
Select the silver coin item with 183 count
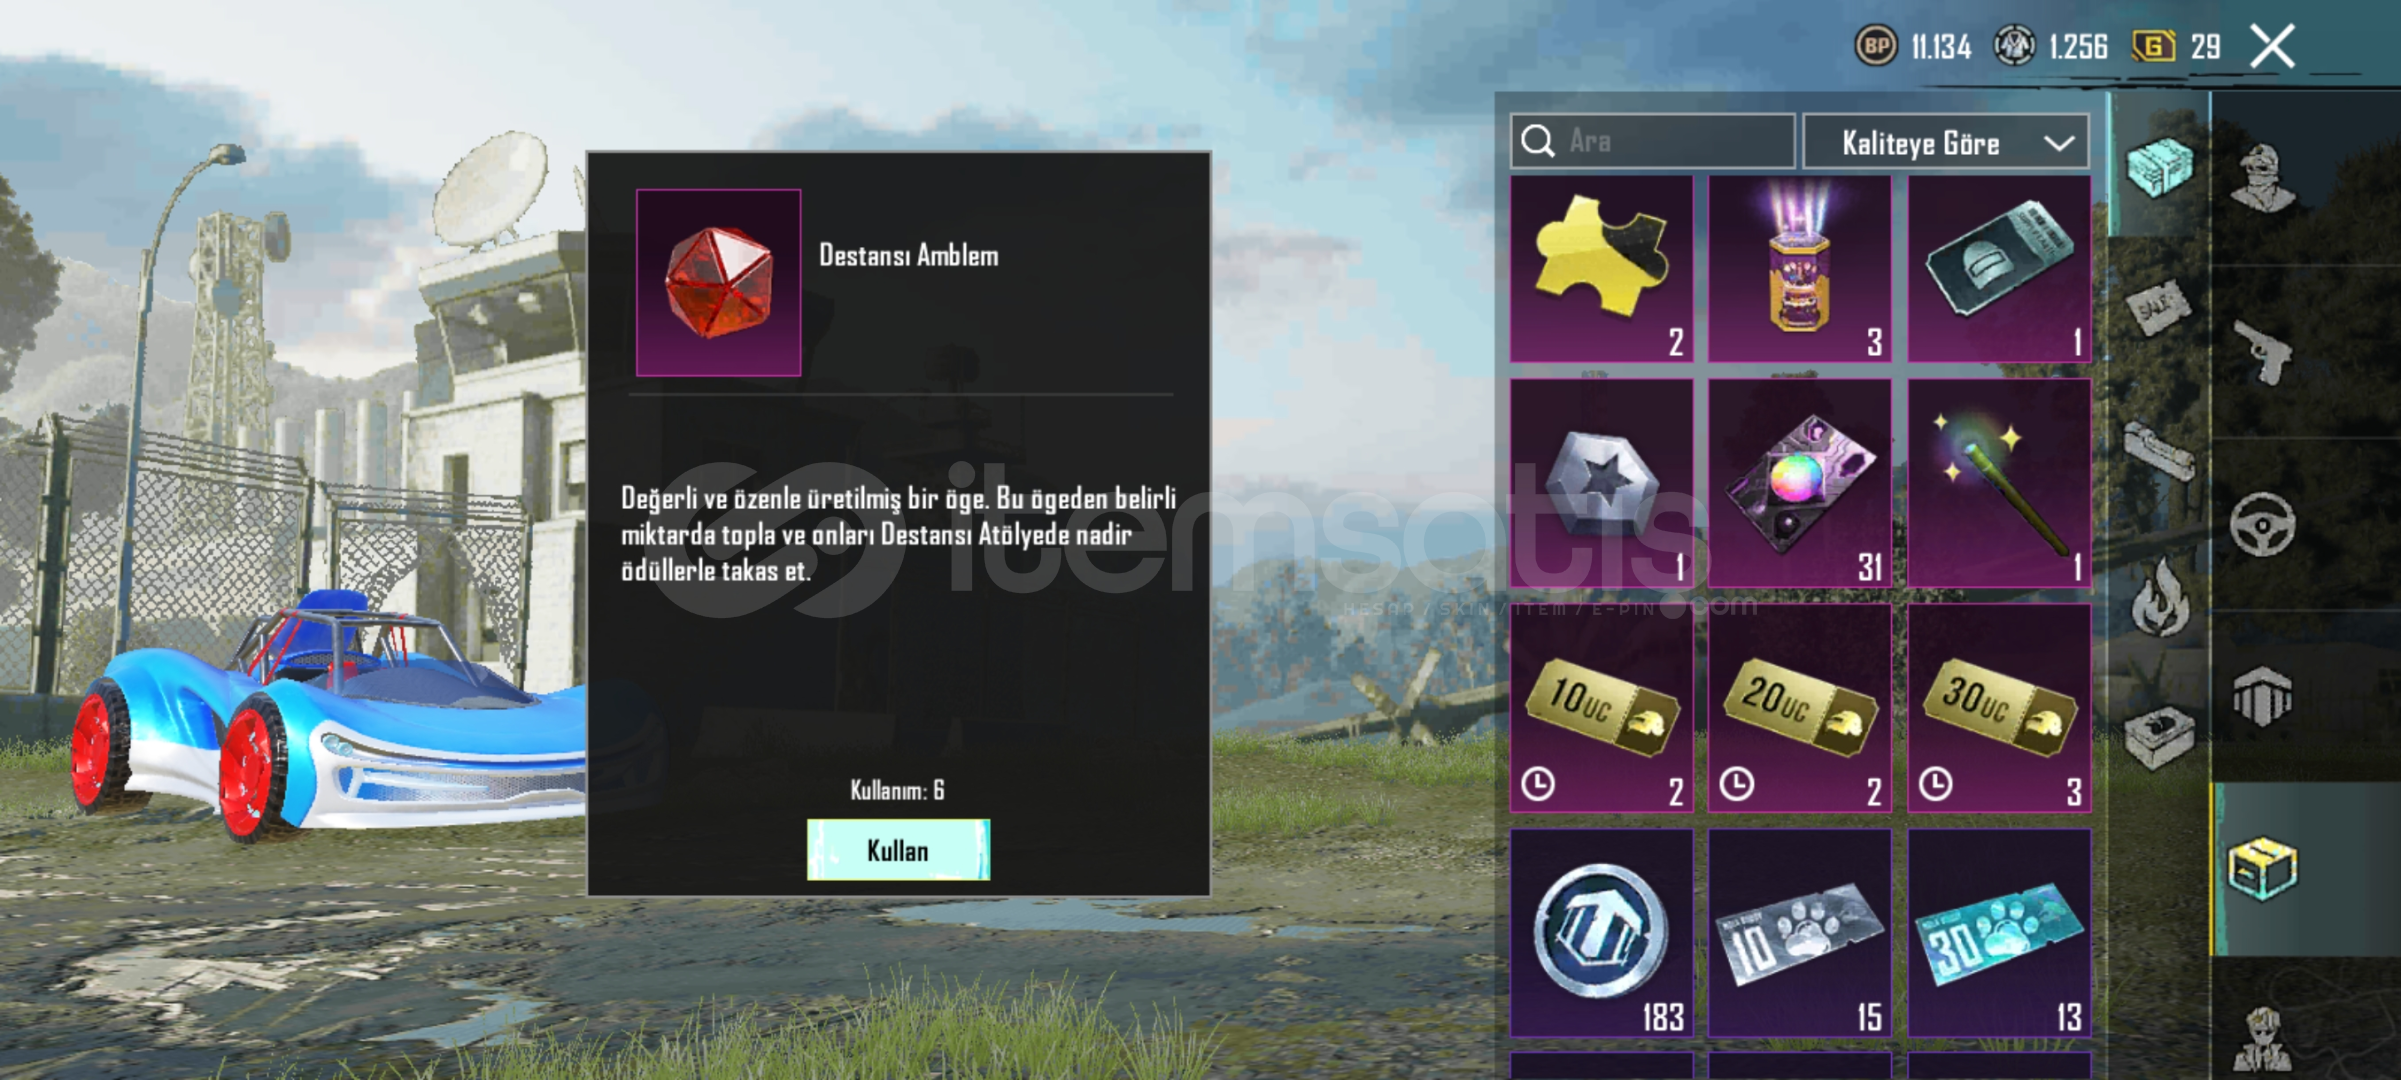coord(1601,933)
